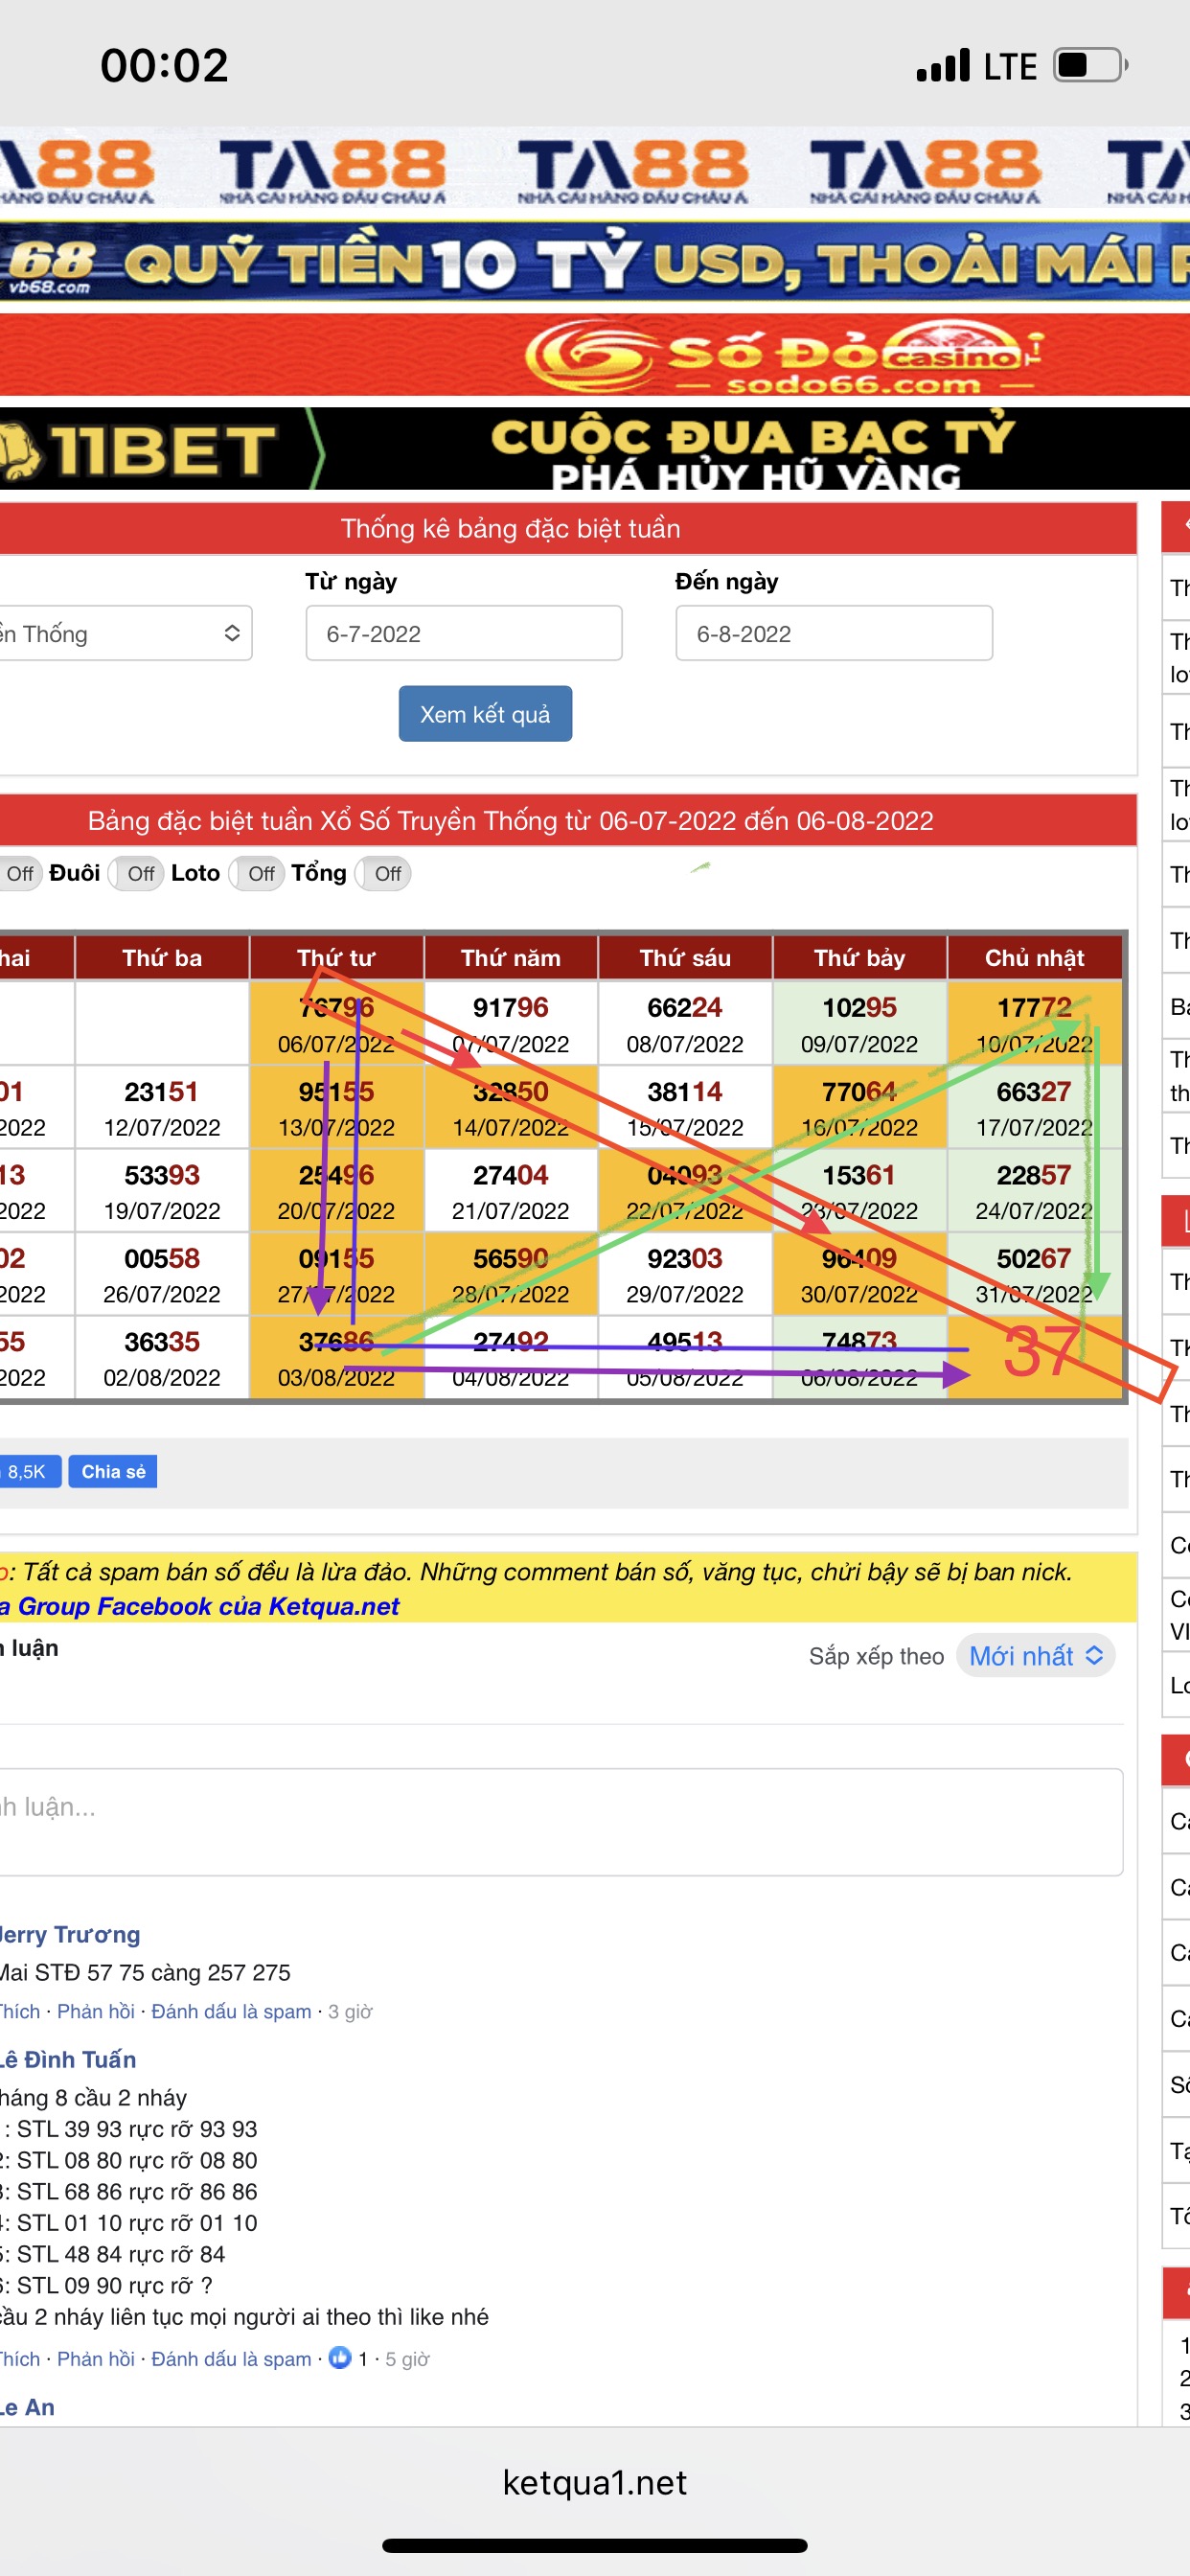Open the vb68 10 tỷ USD banner
The width and height of the screenshot is (1190, 2576).
(595, 262)
